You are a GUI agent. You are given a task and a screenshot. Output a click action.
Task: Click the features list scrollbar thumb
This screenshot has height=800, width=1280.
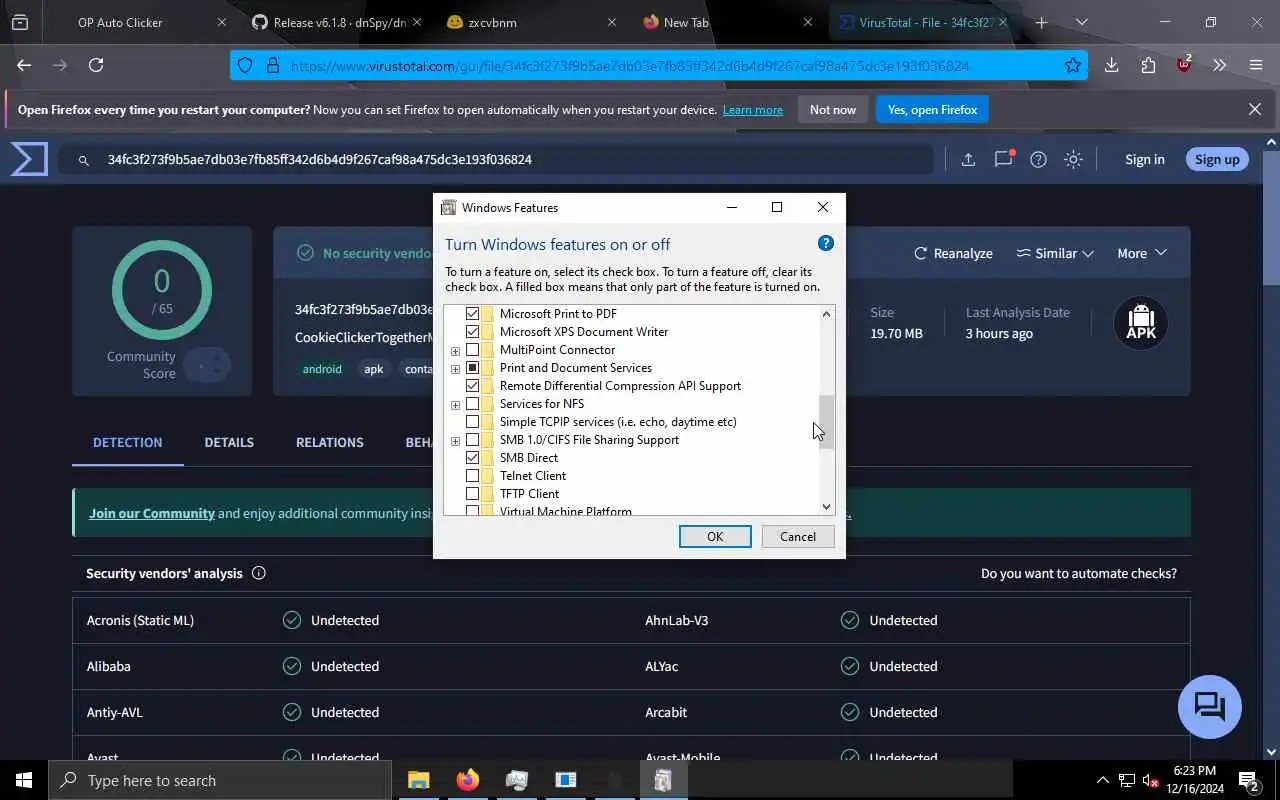click(826, 422)
